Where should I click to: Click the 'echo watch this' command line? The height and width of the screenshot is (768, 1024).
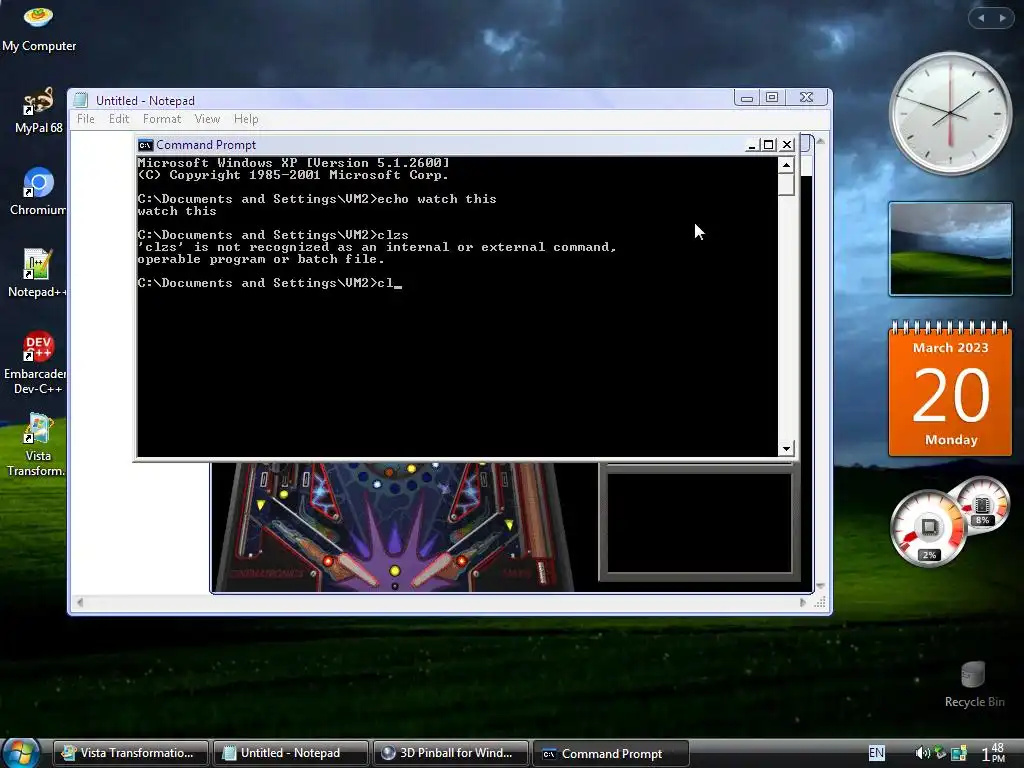click(317, 199)
